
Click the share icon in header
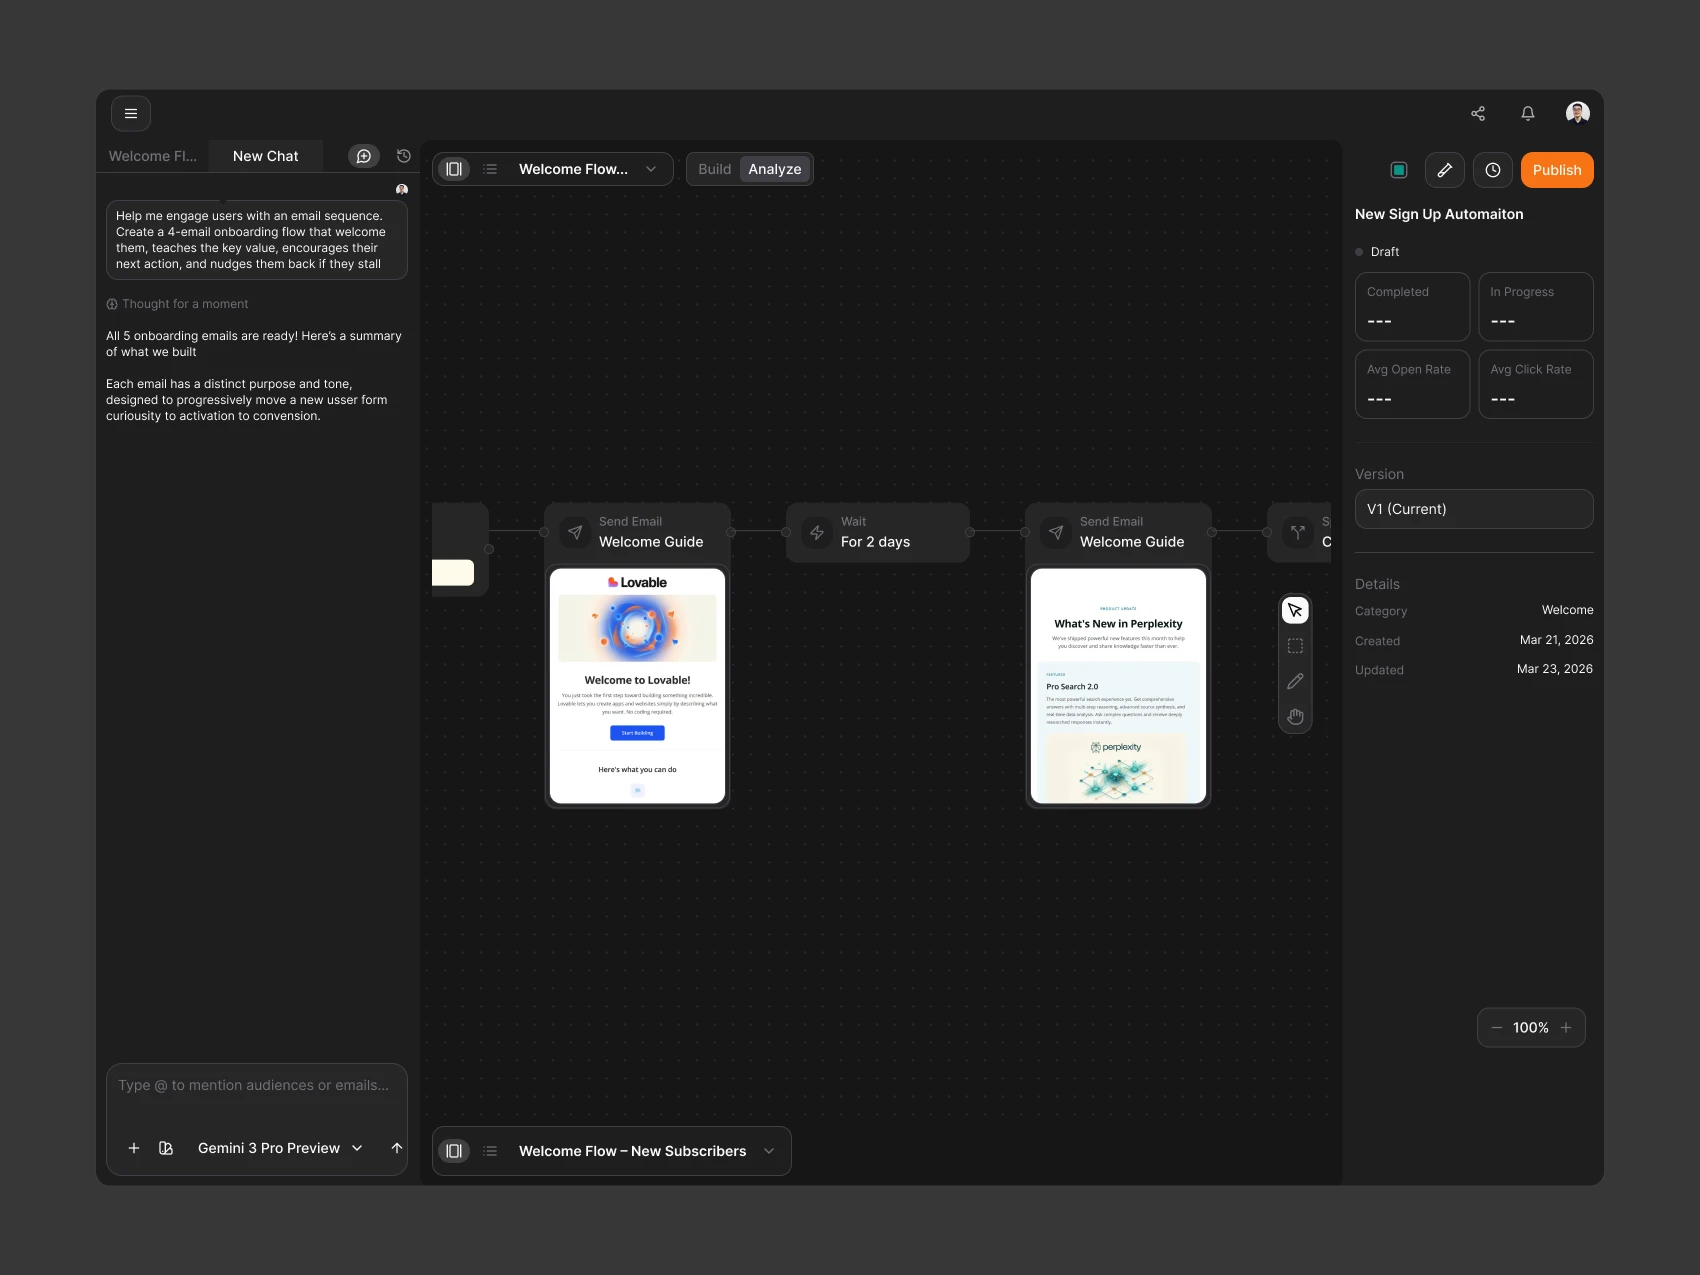pos(1478,114)
